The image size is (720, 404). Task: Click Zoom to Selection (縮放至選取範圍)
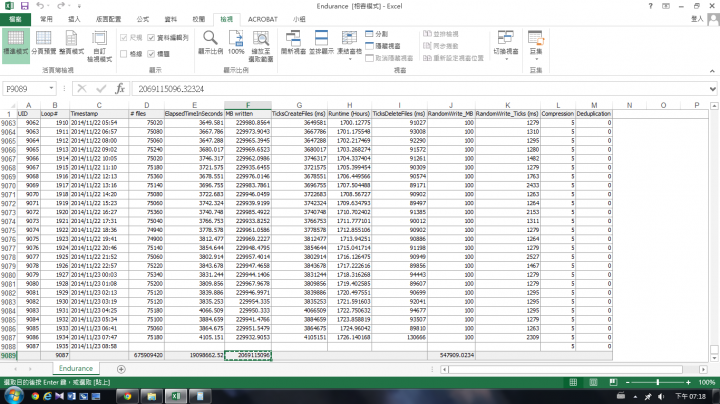(261, 46)
